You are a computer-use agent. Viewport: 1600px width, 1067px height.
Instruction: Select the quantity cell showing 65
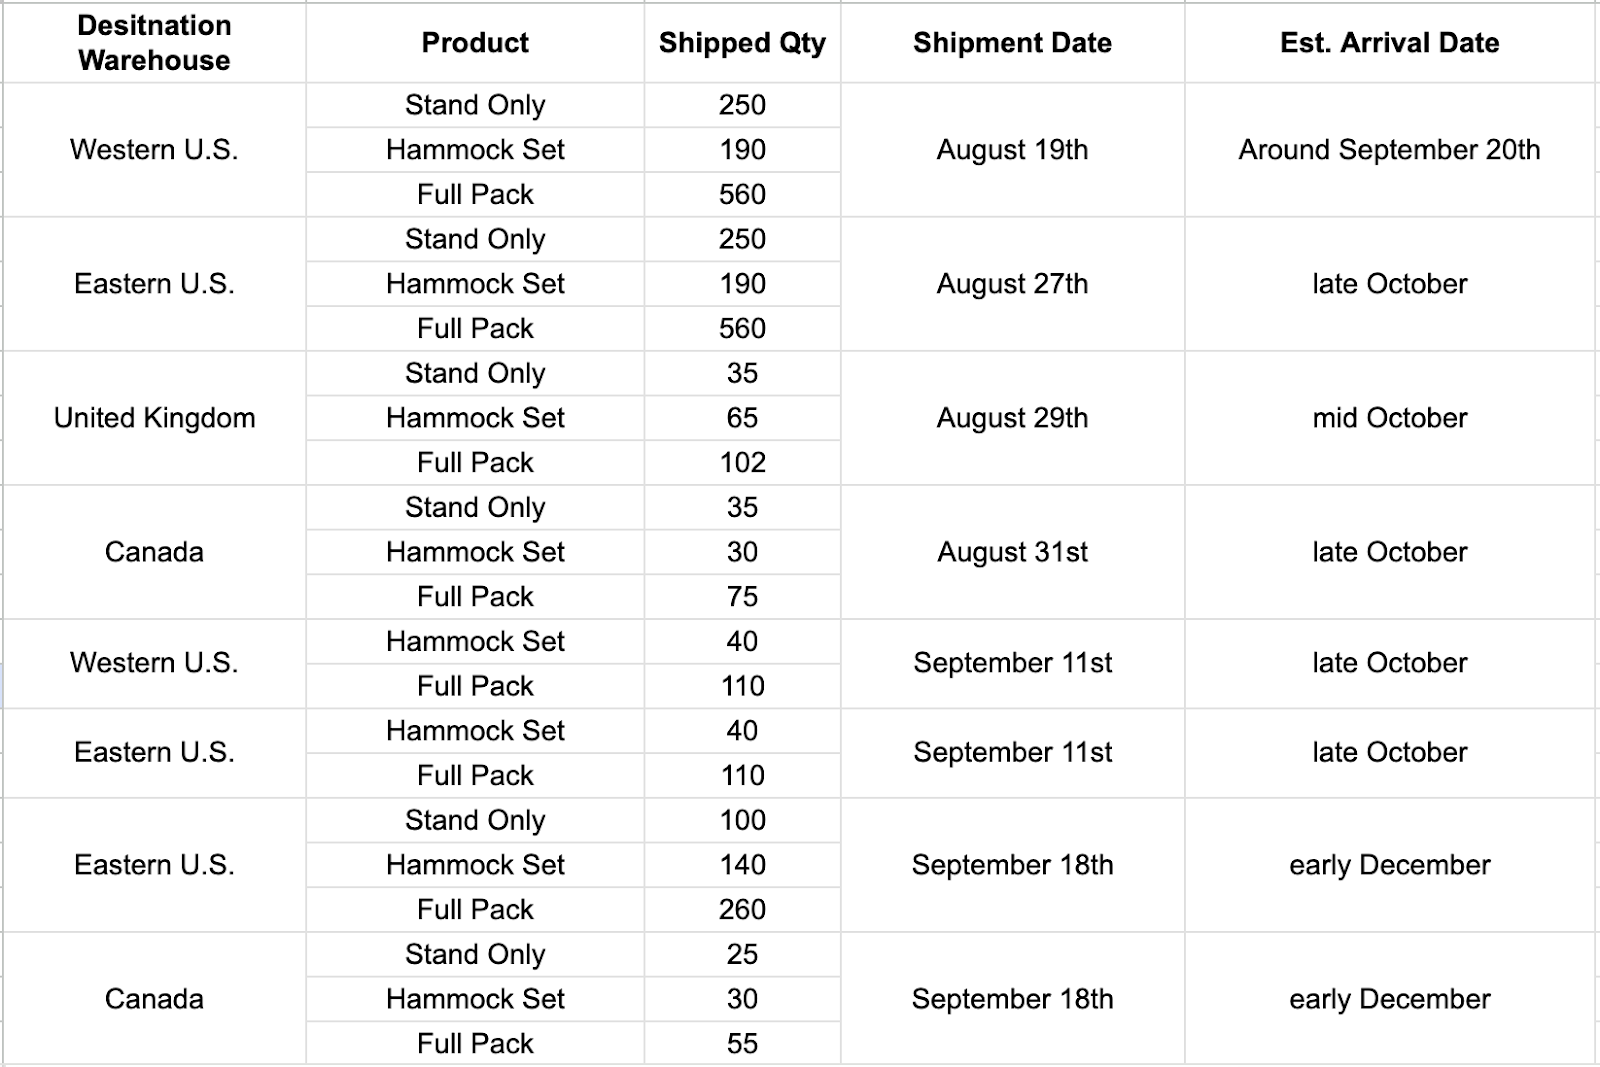742,418
